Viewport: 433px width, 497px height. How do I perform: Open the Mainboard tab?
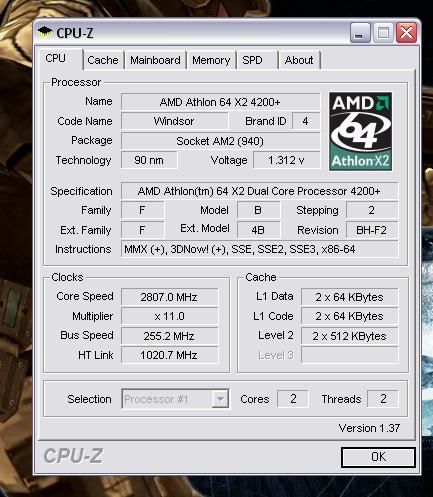pos(155,60)
